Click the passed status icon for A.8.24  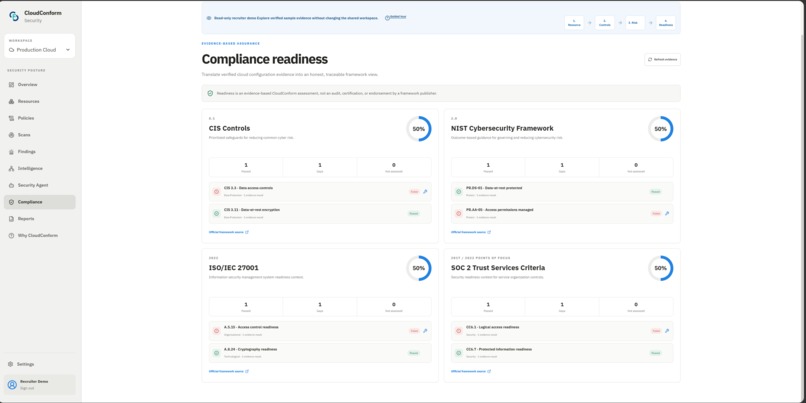click(216, 353)
